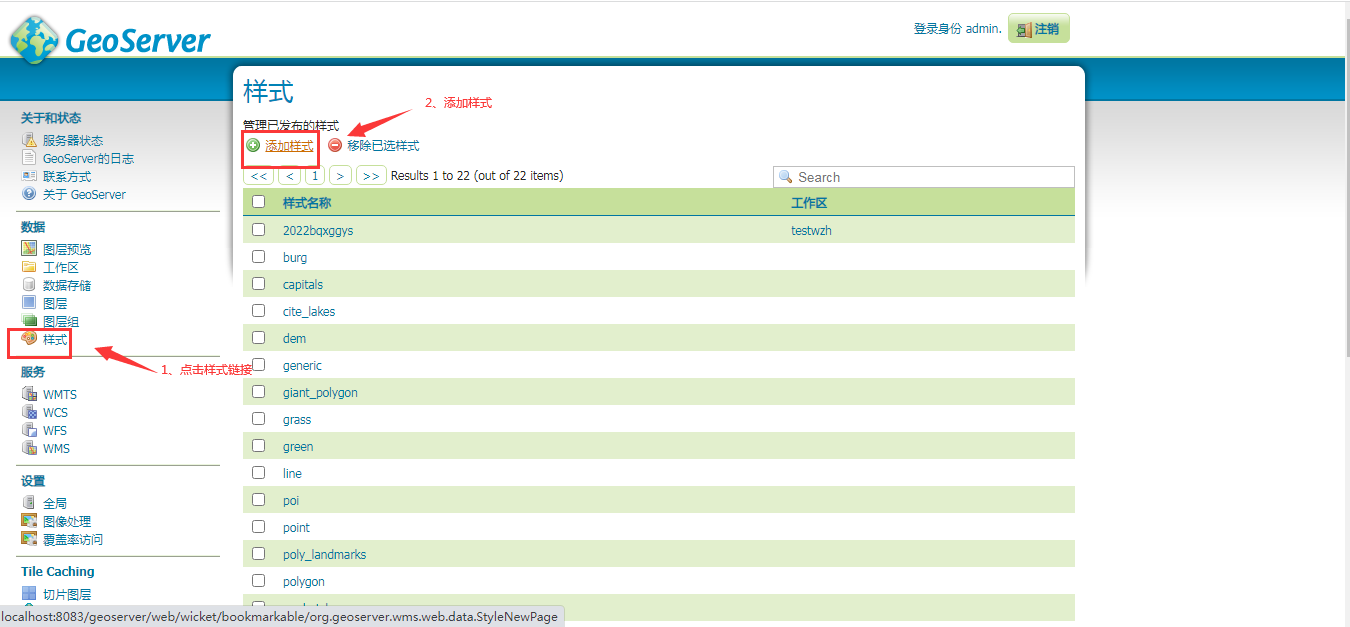Screen dimensions: 1350x627
Task: Click the server status icon
Action: click(29, 140)
